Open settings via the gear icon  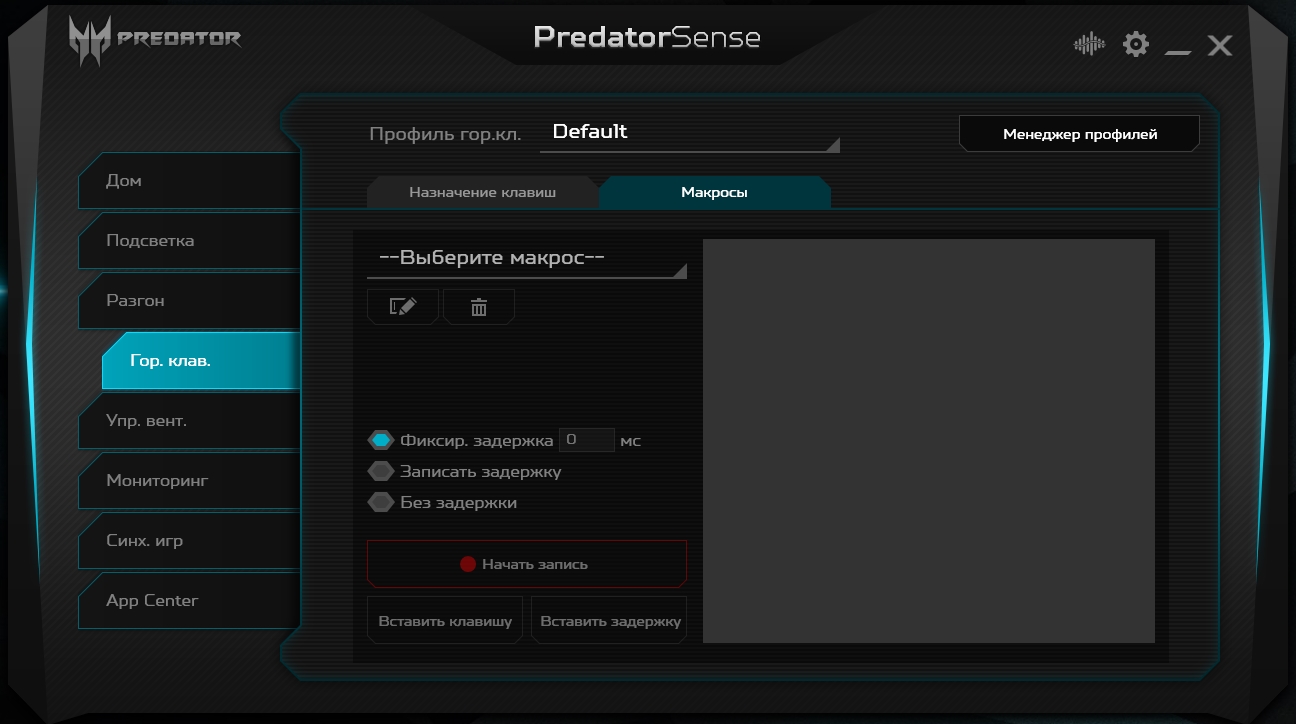click(x=1136, y=44)
